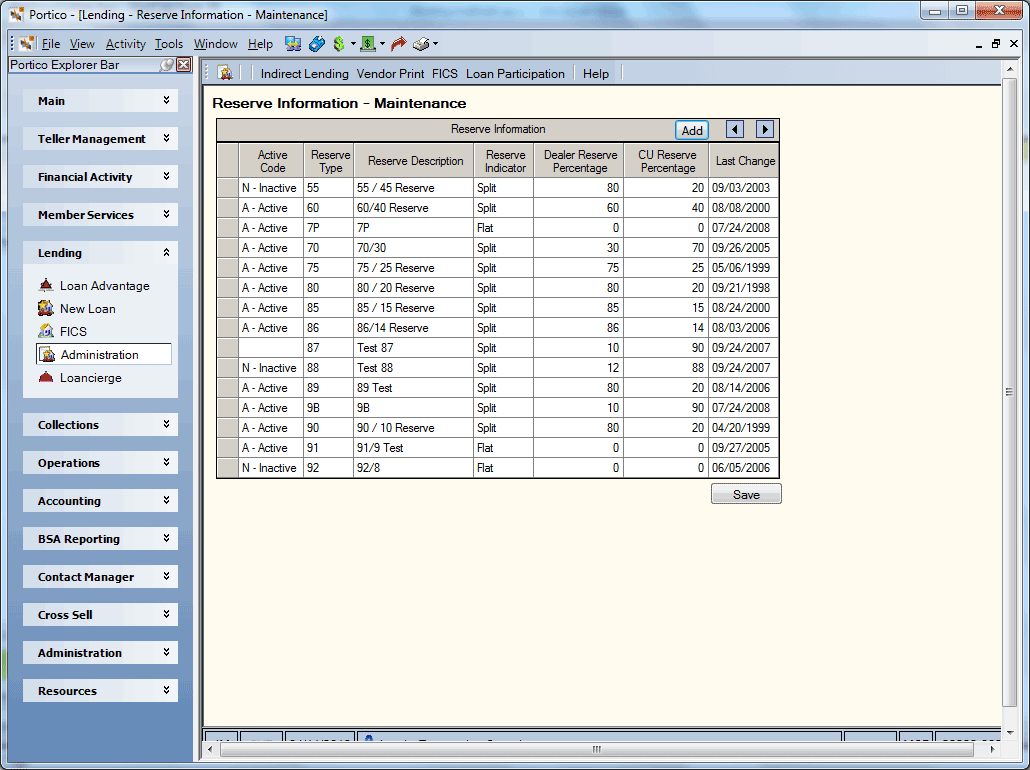1030x770 pixels.
Task: Click the green dollar sign toolbar icon
Action: [339, 44]
